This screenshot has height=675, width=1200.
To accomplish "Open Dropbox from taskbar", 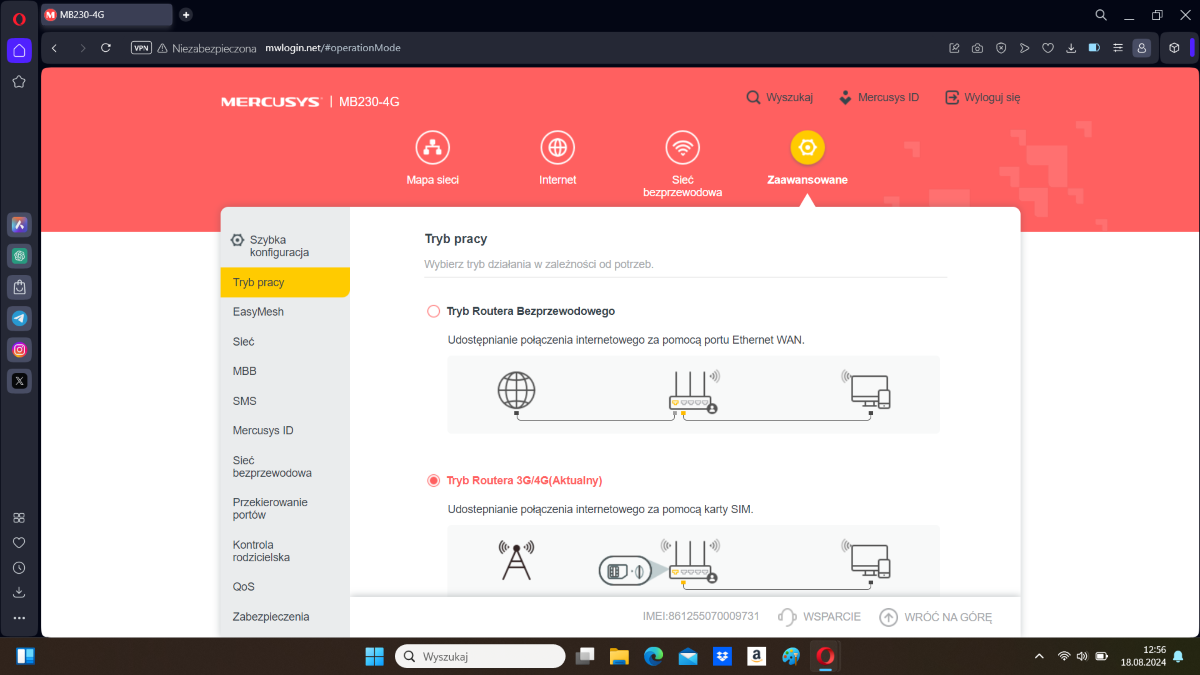I will 722,656.
